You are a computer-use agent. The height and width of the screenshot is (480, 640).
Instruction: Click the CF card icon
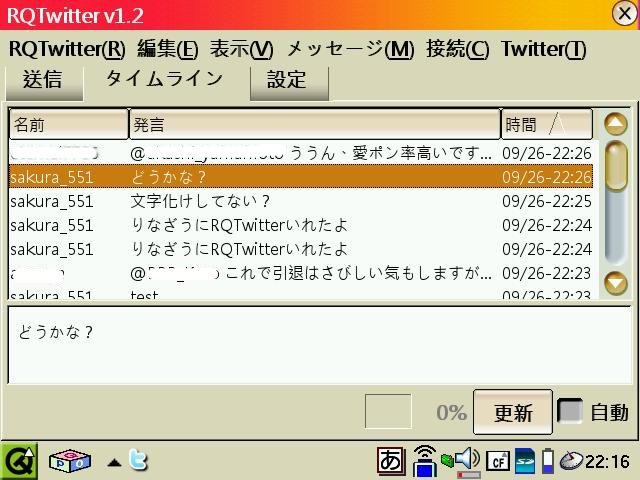[497, 461]
